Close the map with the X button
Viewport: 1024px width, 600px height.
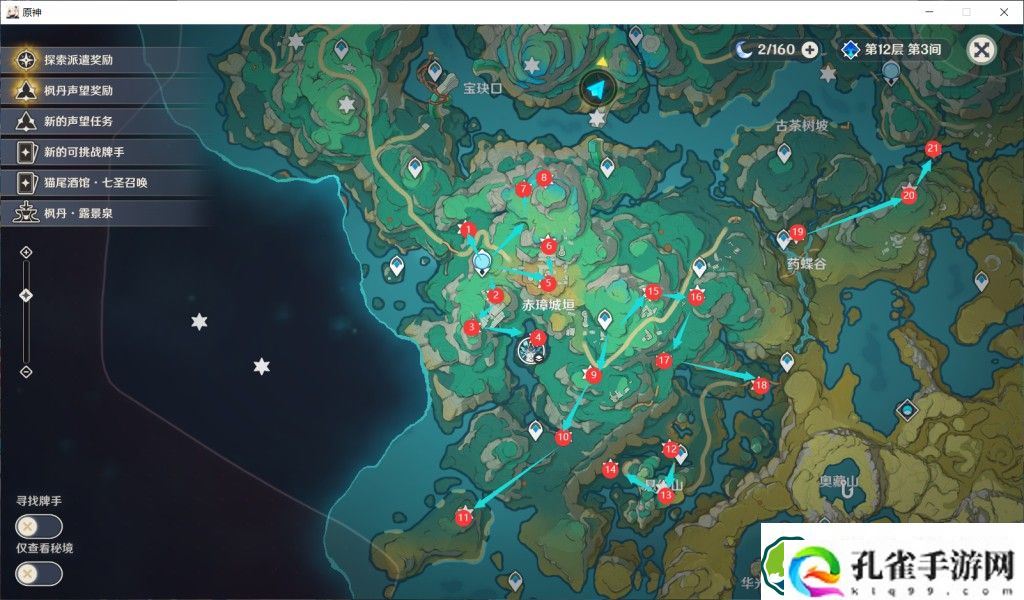point(981,50)
